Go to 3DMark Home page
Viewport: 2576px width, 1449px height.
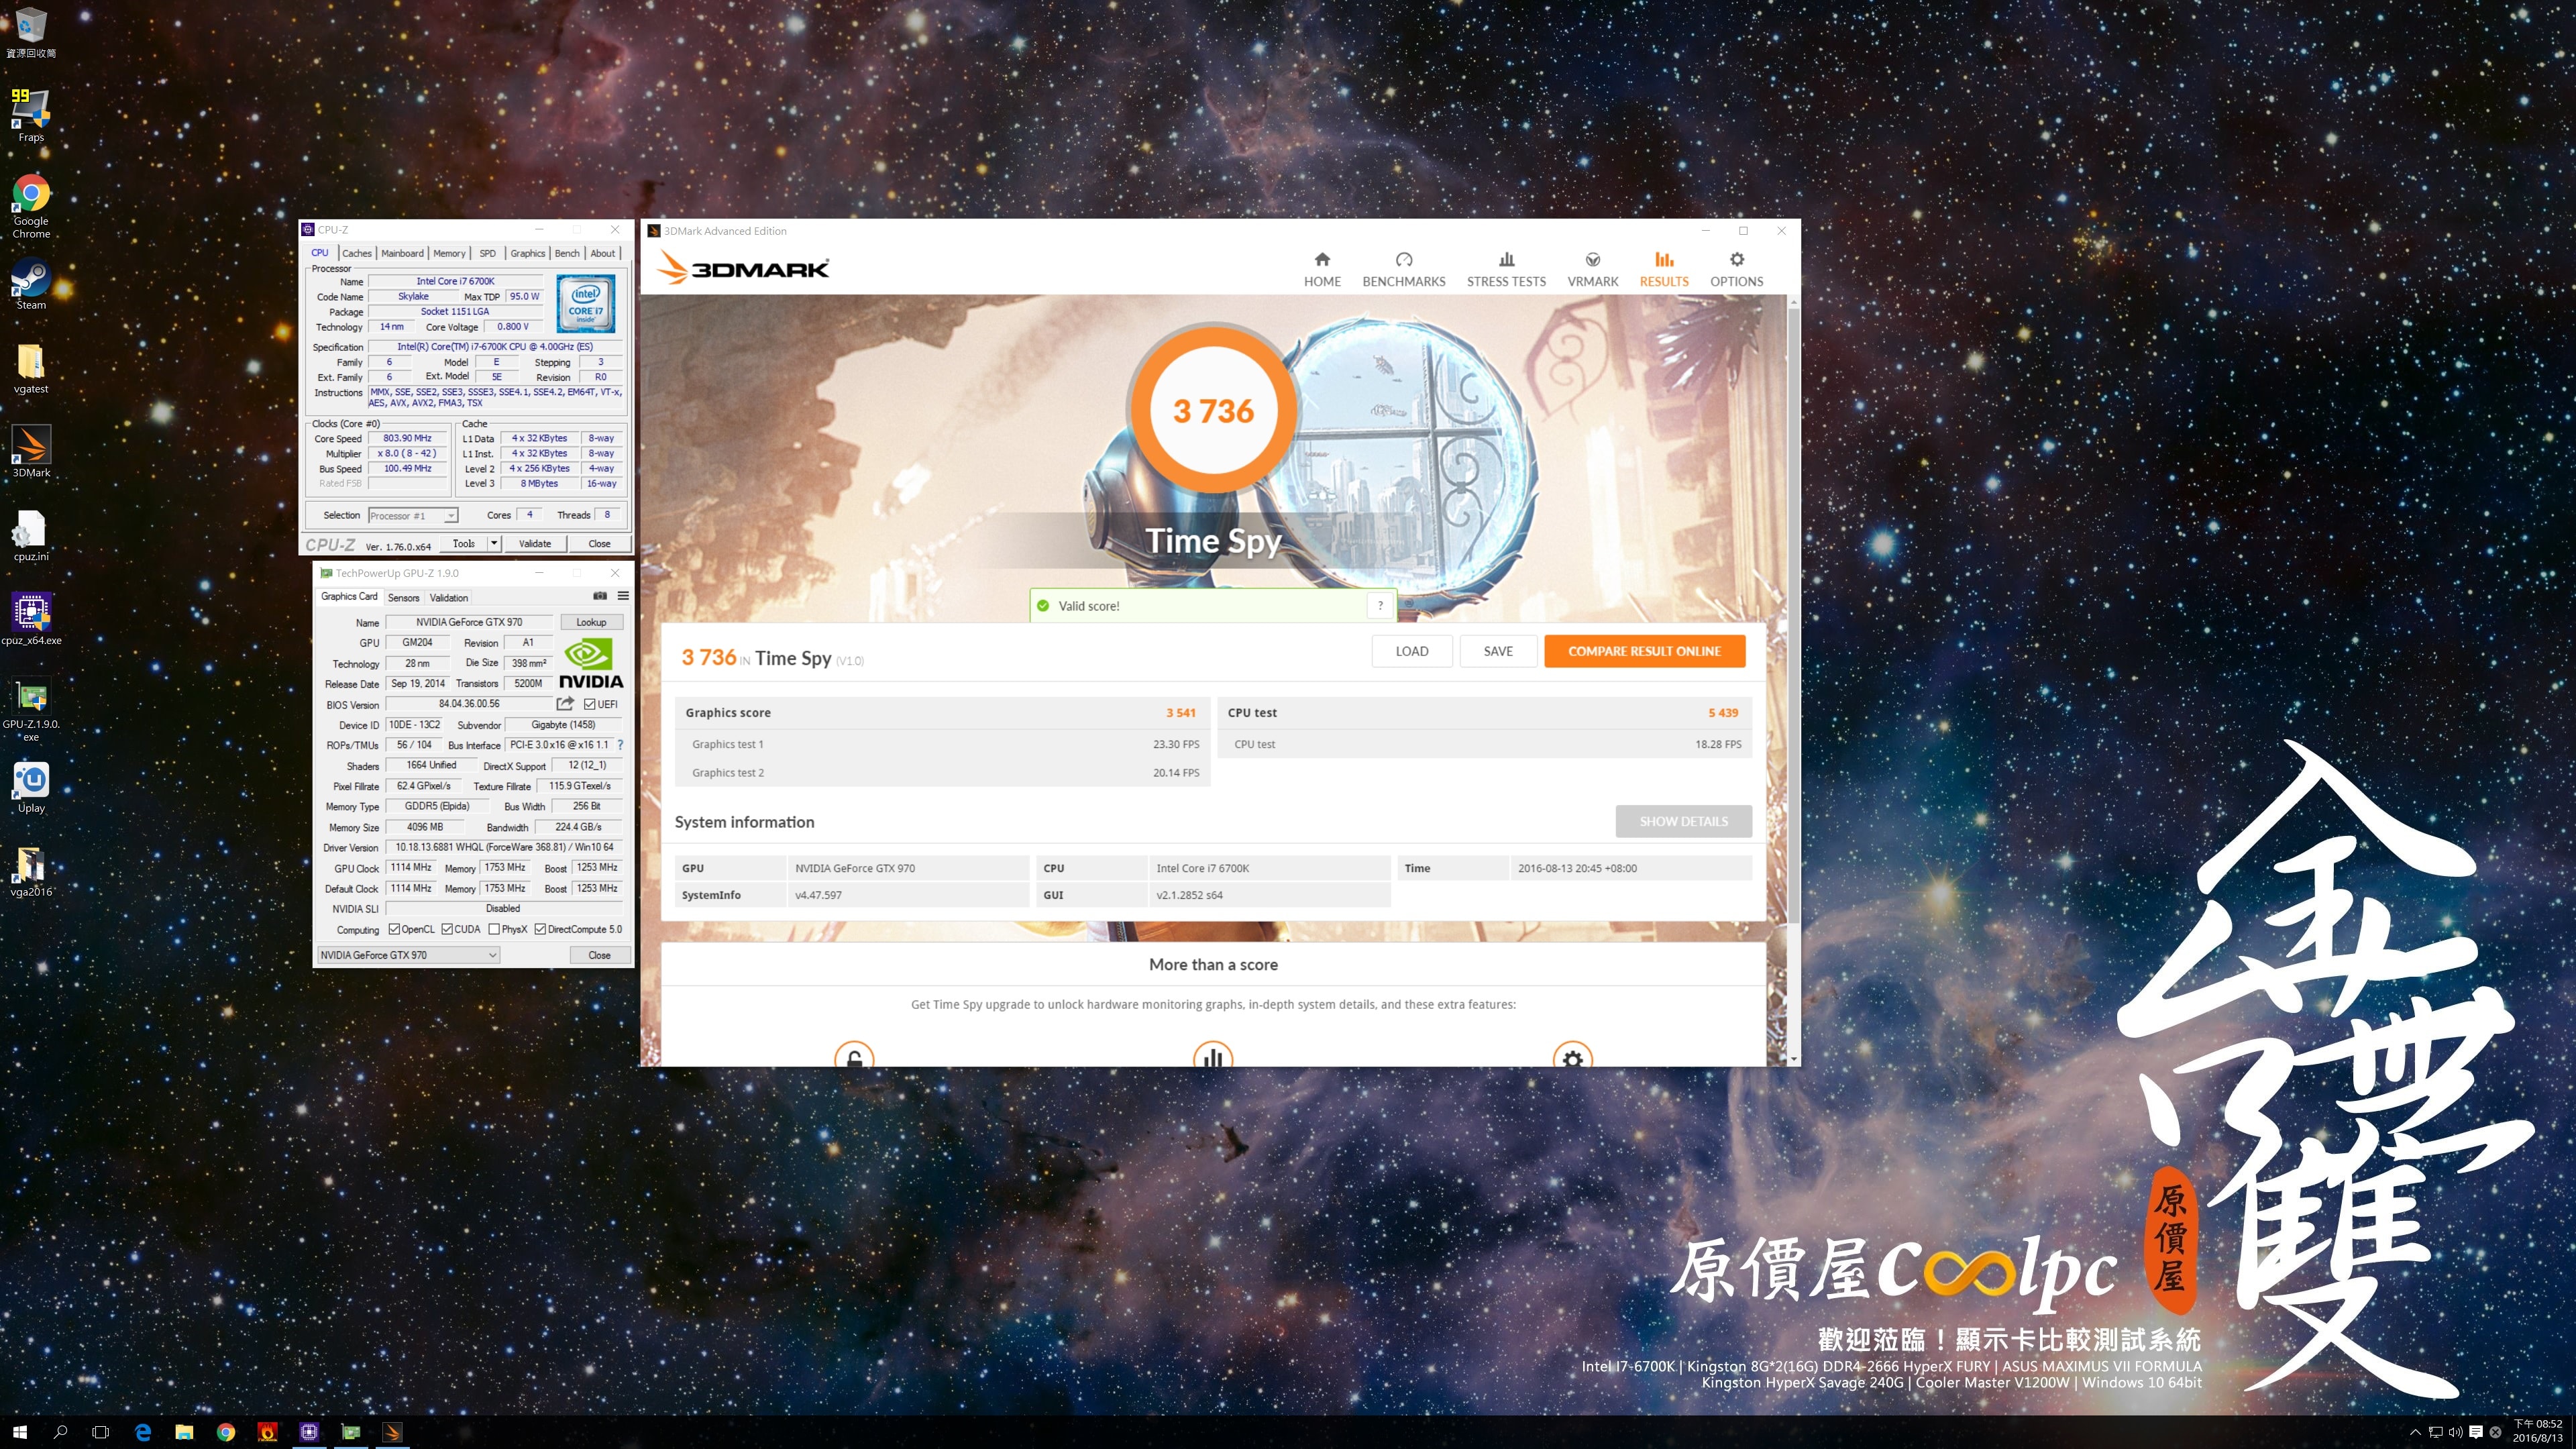click(1322, 270)
